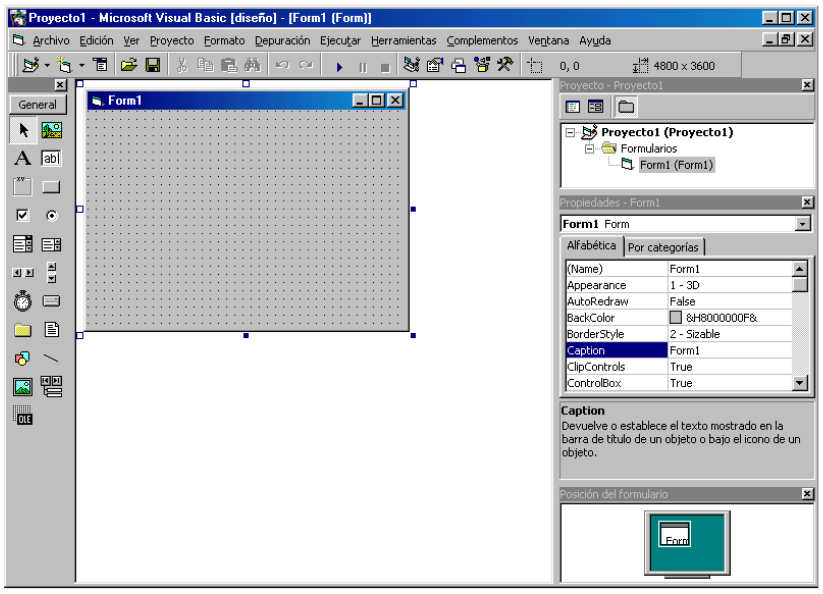Toggle Folders view in Project panel

626,107
